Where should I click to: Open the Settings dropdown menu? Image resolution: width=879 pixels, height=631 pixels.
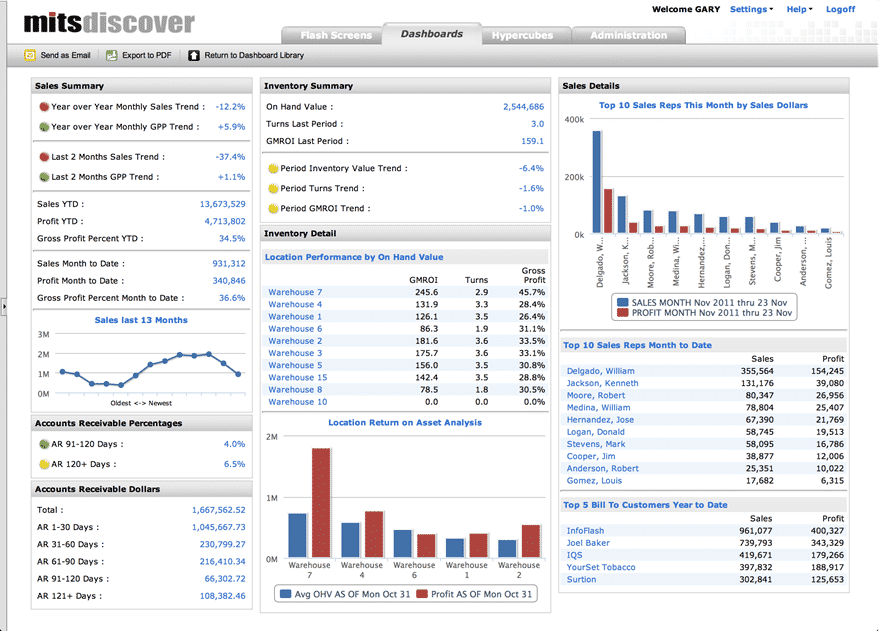[x=751, y=9]
